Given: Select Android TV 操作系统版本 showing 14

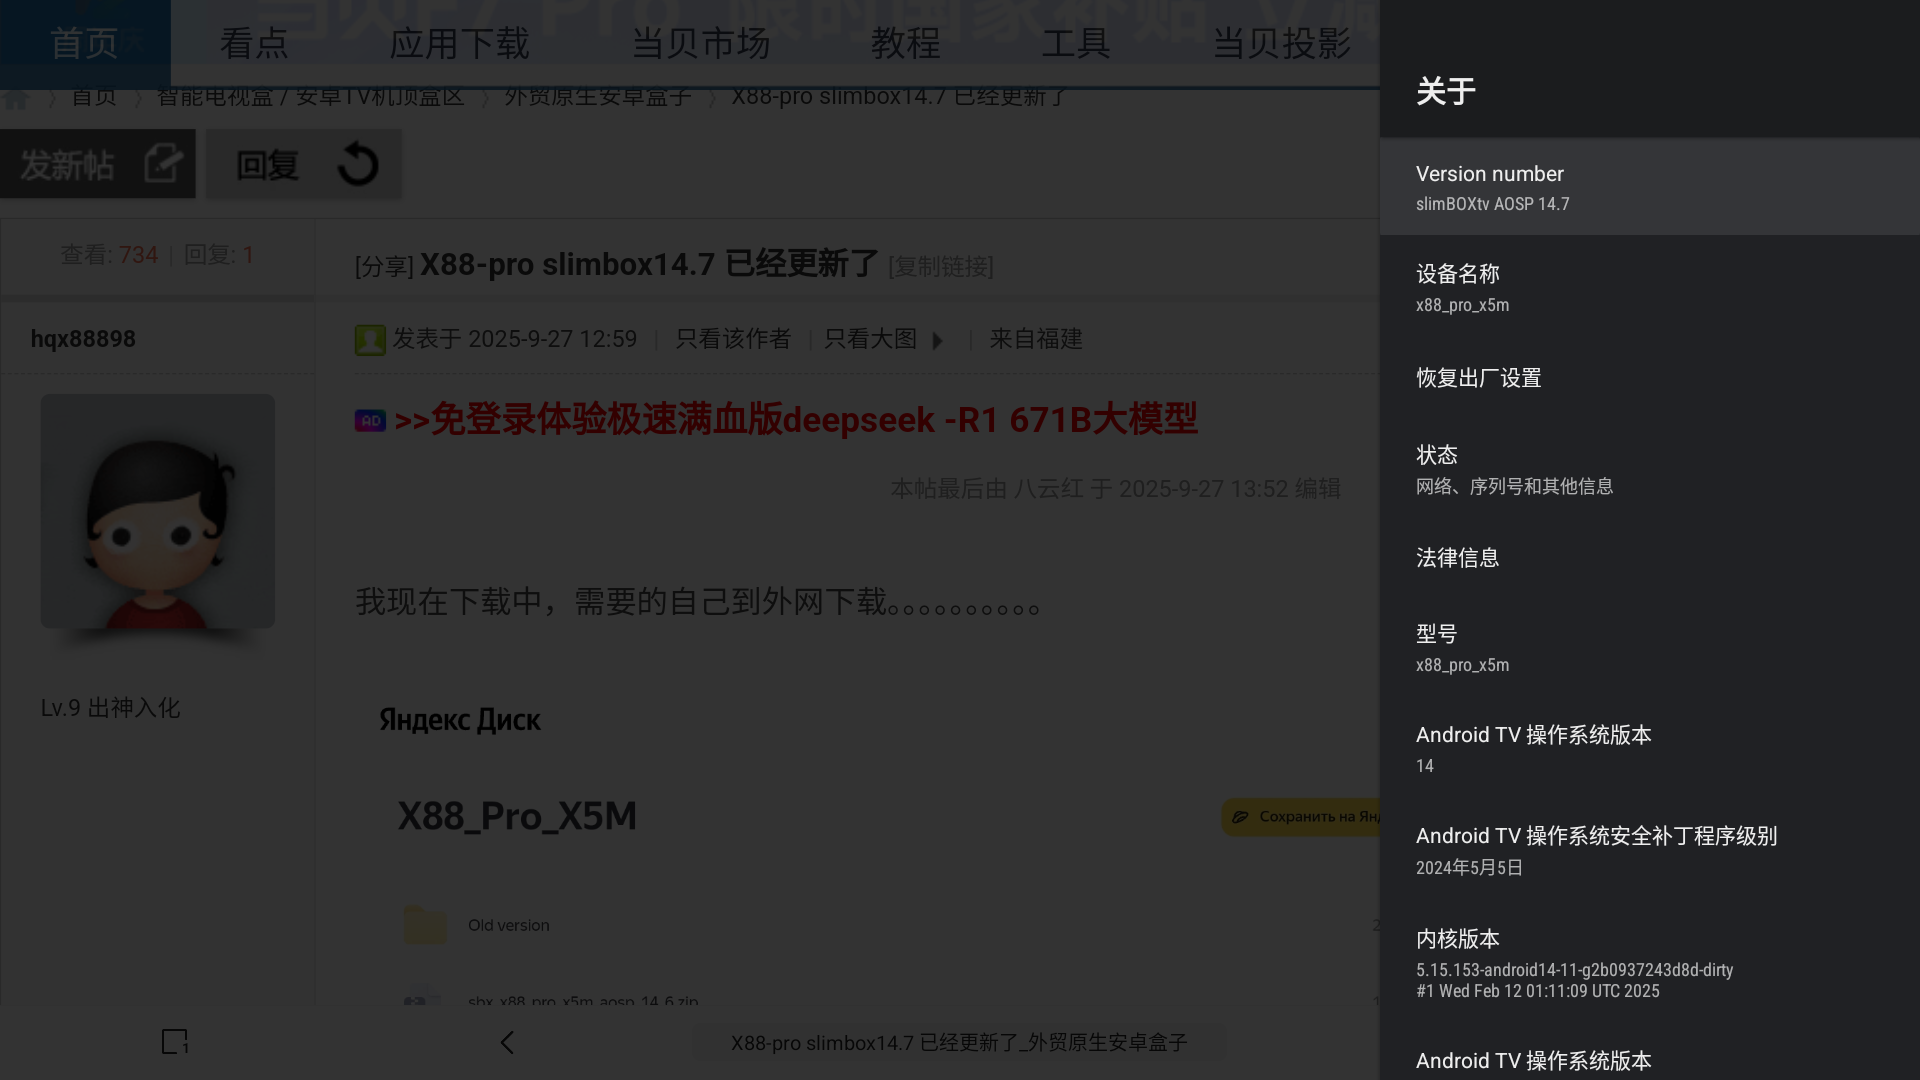Looking at the screenshot, I should click(1650, 749).
